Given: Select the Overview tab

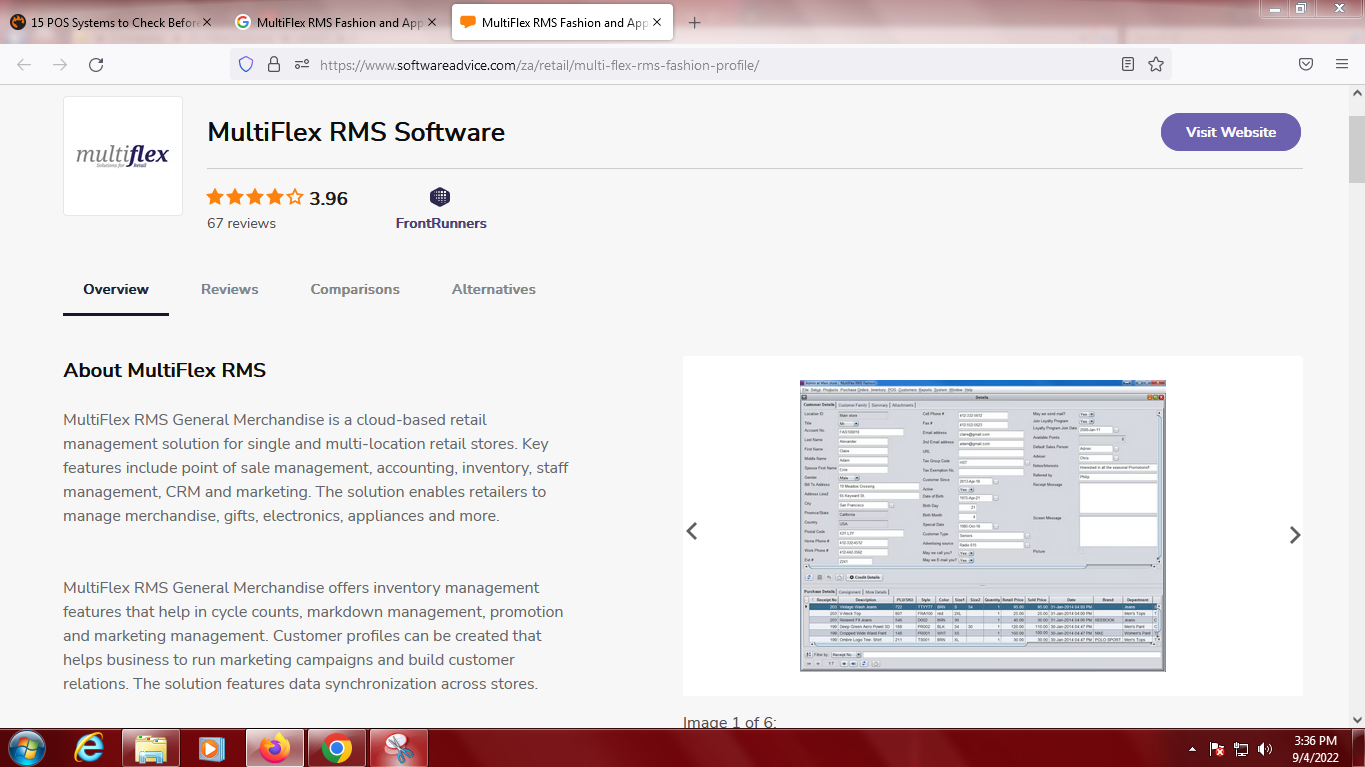Looking at the screenshot, I should [x=116, y=289].
